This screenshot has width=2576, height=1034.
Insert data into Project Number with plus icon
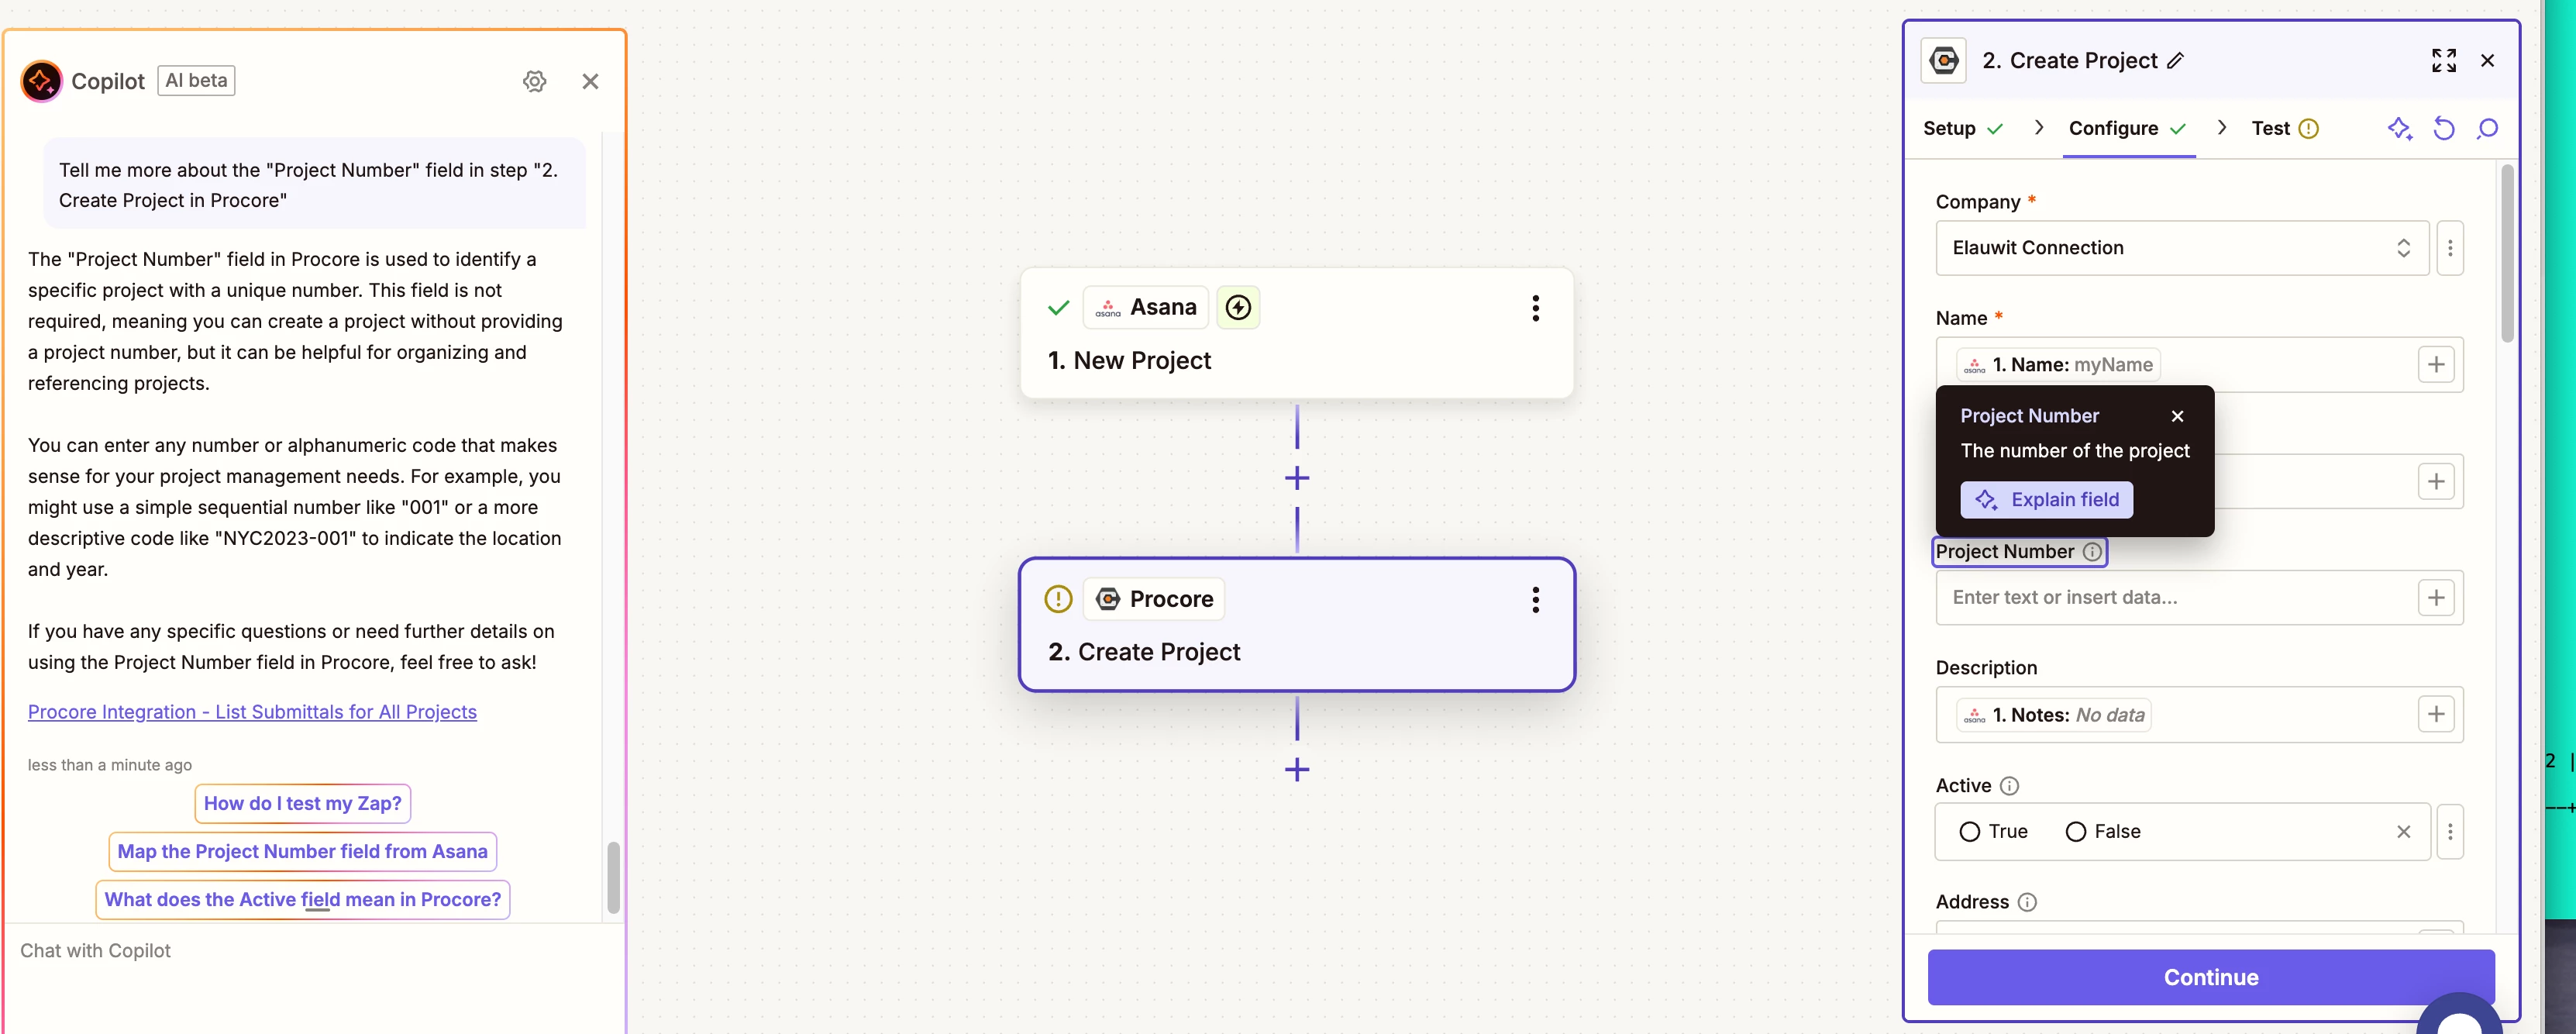click(x=2435, y=597)
